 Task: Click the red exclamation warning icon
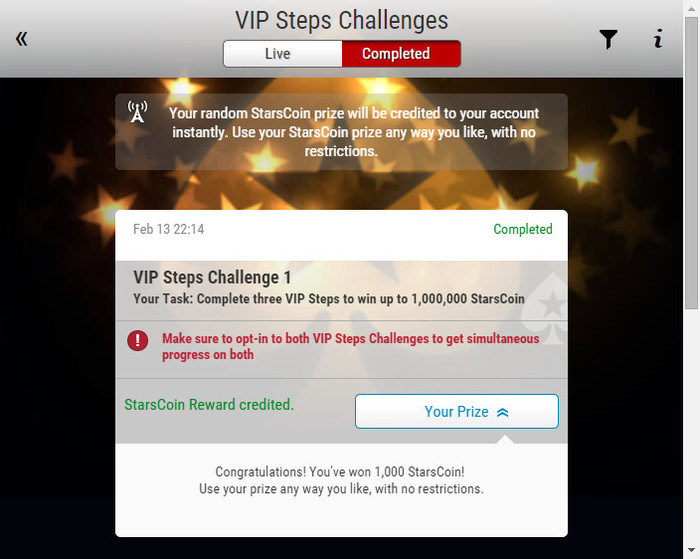tap(138, 341)
